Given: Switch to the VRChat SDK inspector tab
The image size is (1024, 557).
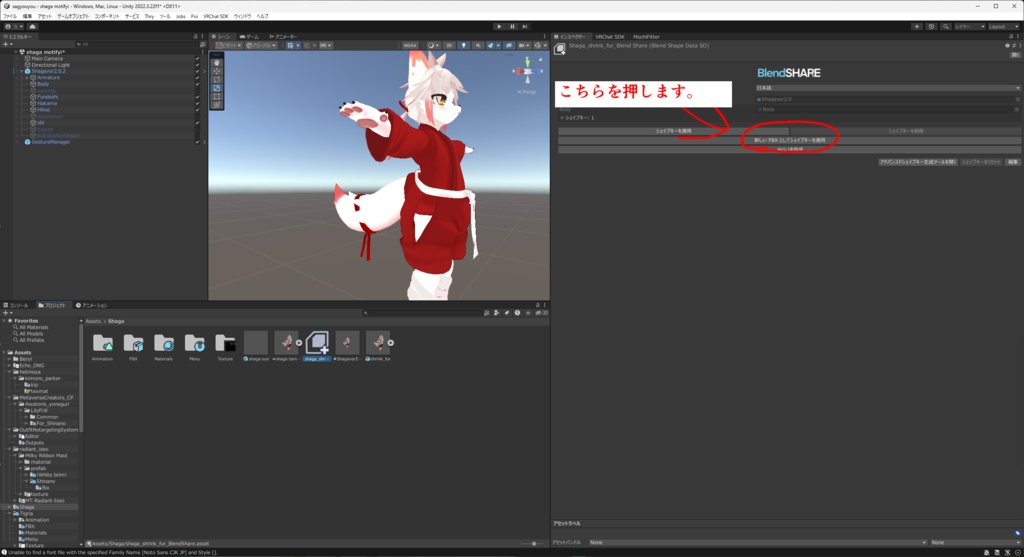Looking at the screenshot, I should 610,37.
